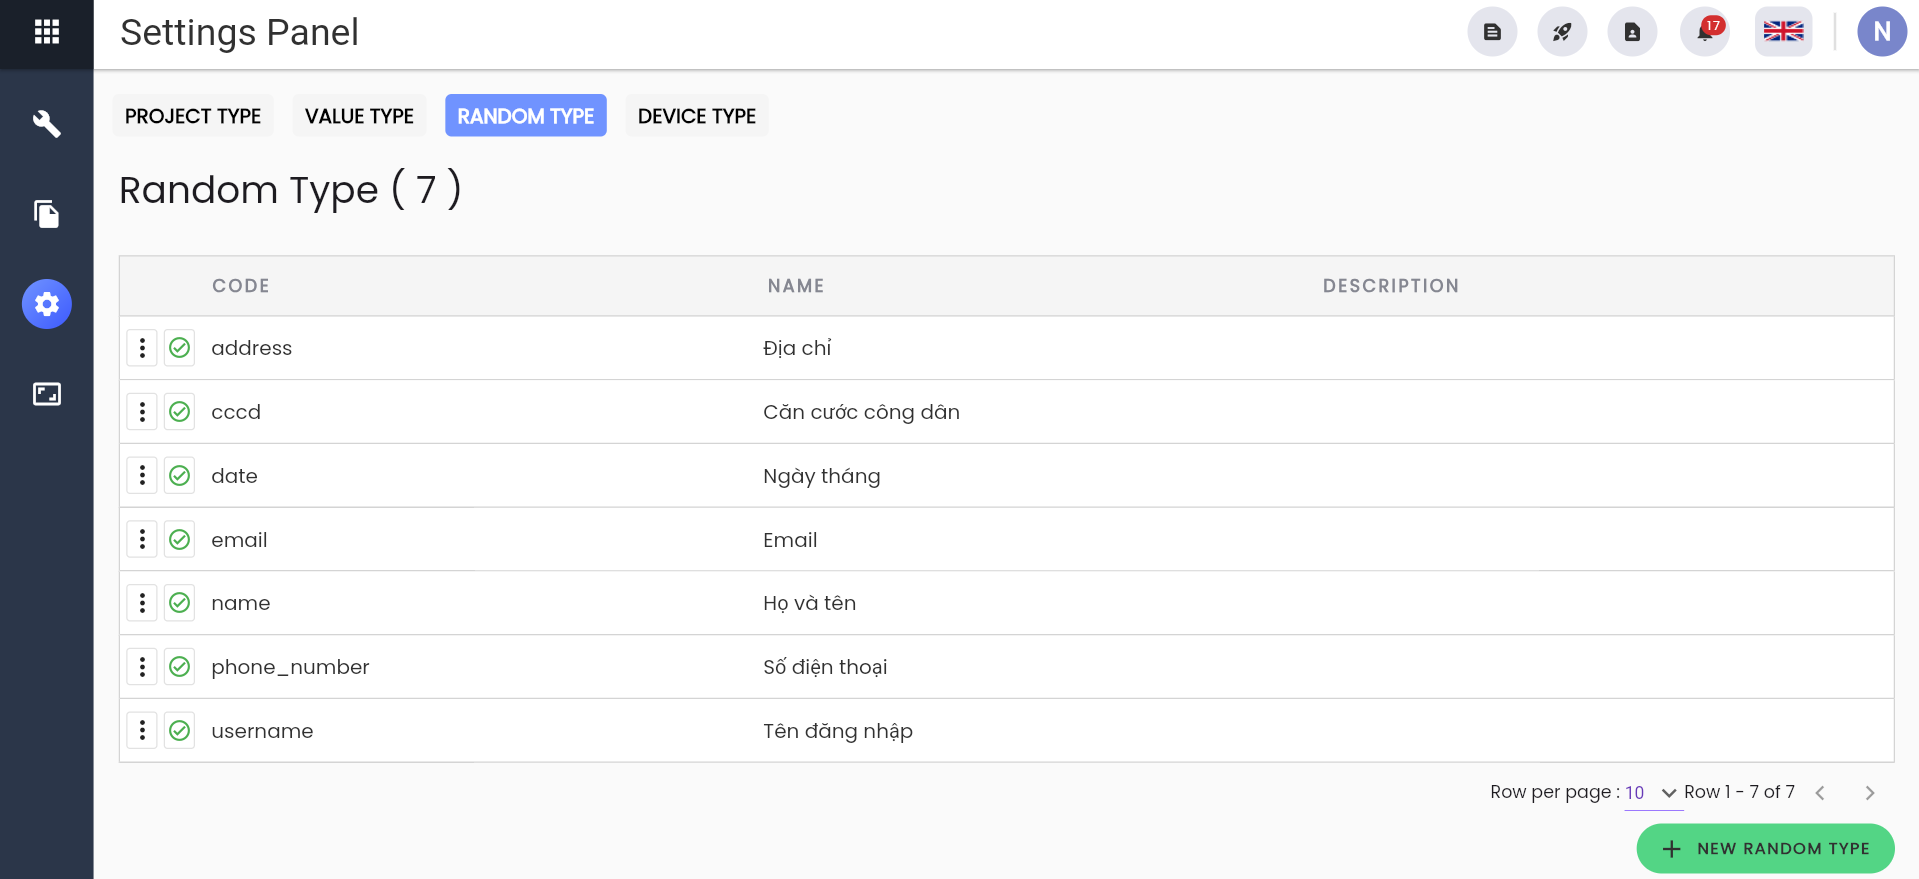1919x879 pixels.
Task: Switch to the Project Type tab
Action: (193, 116)
